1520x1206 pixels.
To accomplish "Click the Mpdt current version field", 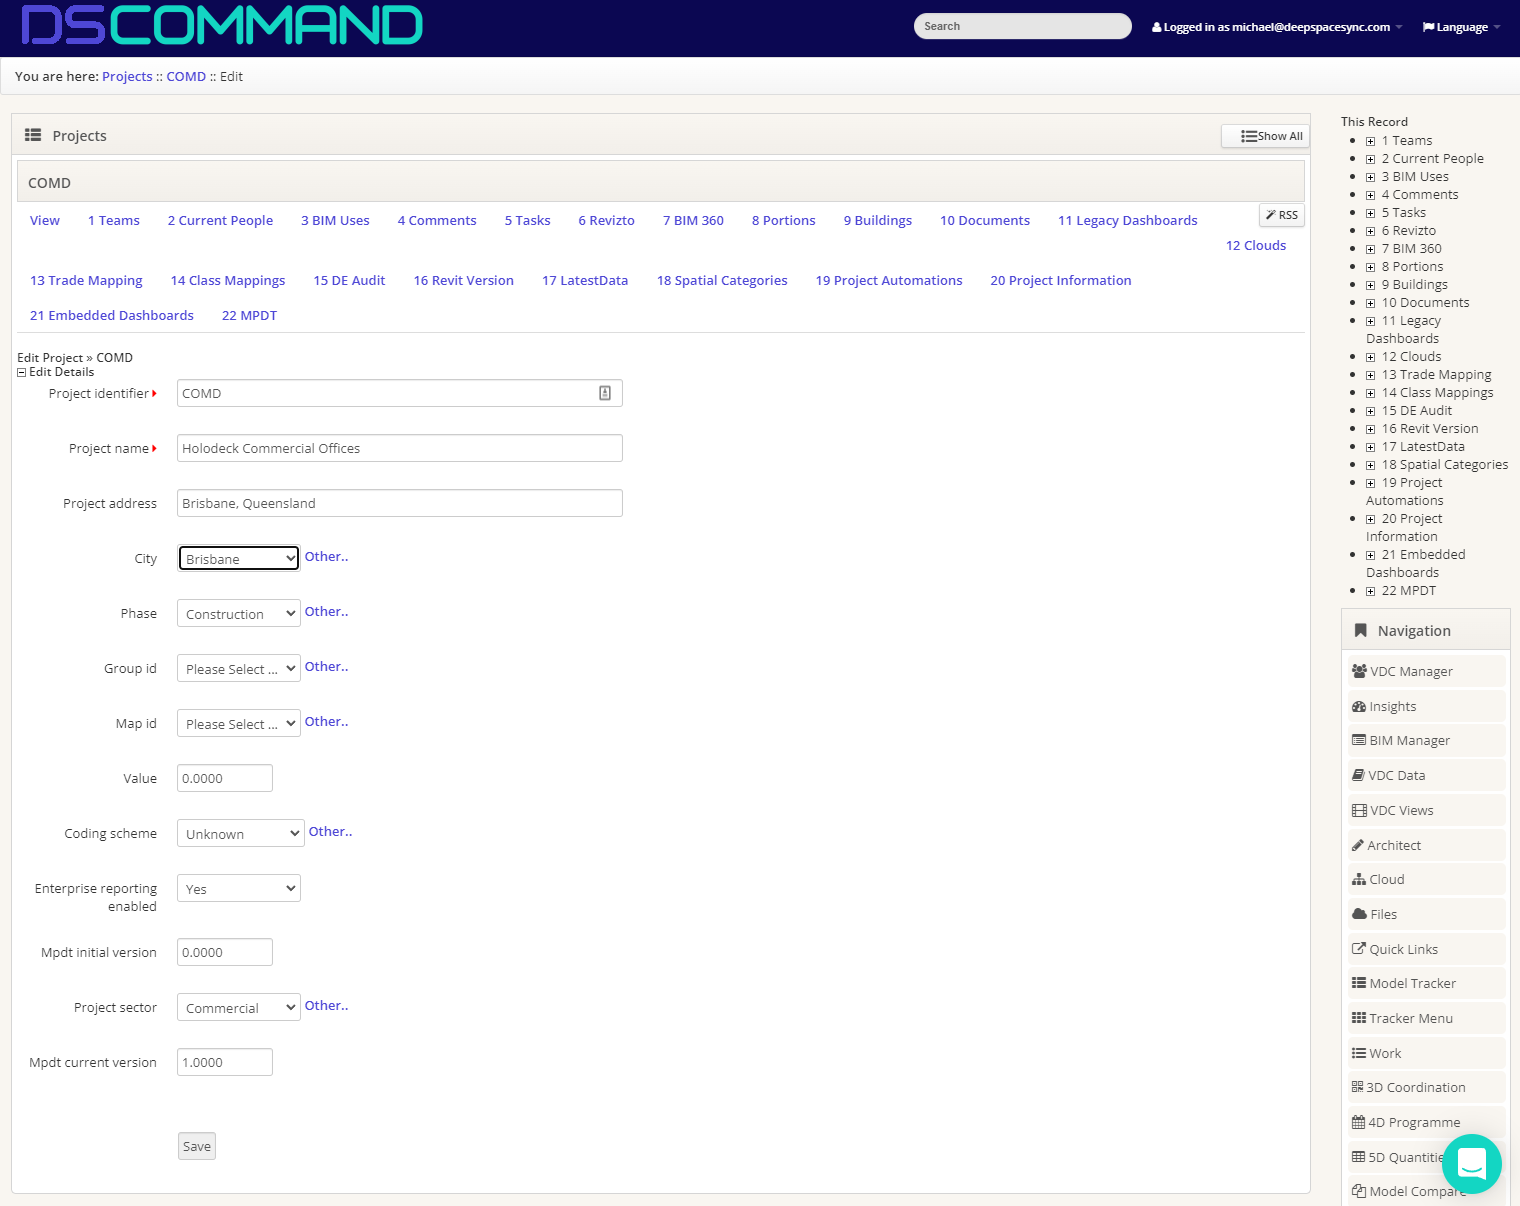I will [225, 1062].
